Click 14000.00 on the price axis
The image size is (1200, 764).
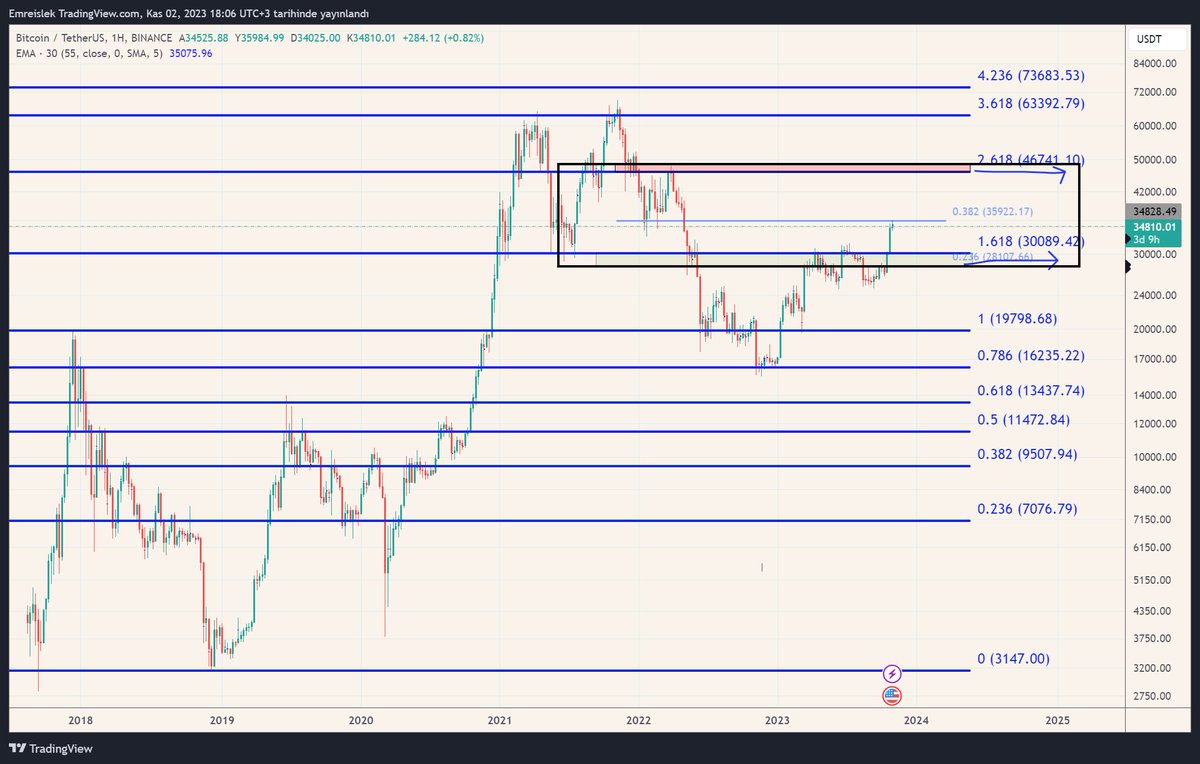coord(1157,396)
